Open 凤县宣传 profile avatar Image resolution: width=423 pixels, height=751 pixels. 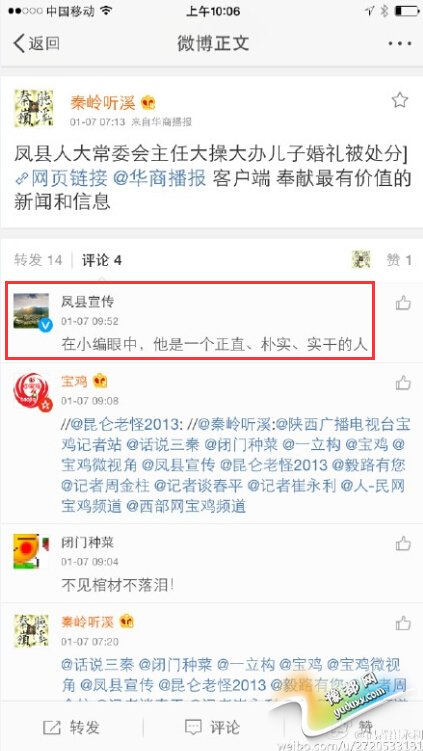pos(31,311)
